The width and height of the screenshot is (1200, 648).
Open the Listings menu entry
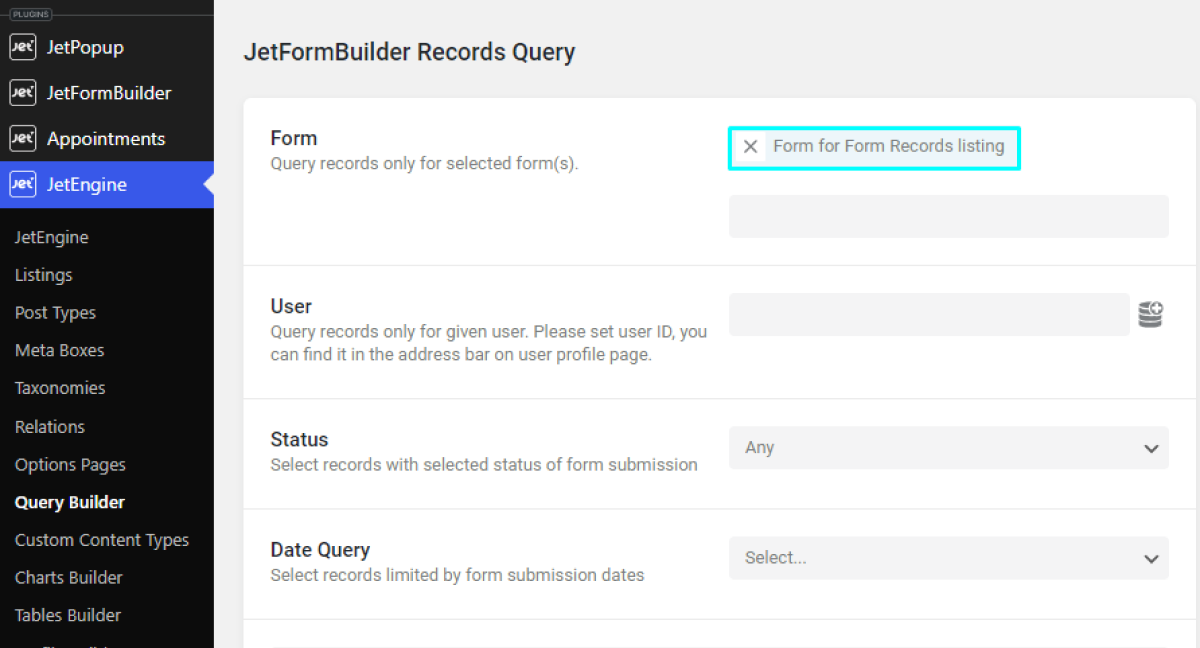[x=43, y=274]
